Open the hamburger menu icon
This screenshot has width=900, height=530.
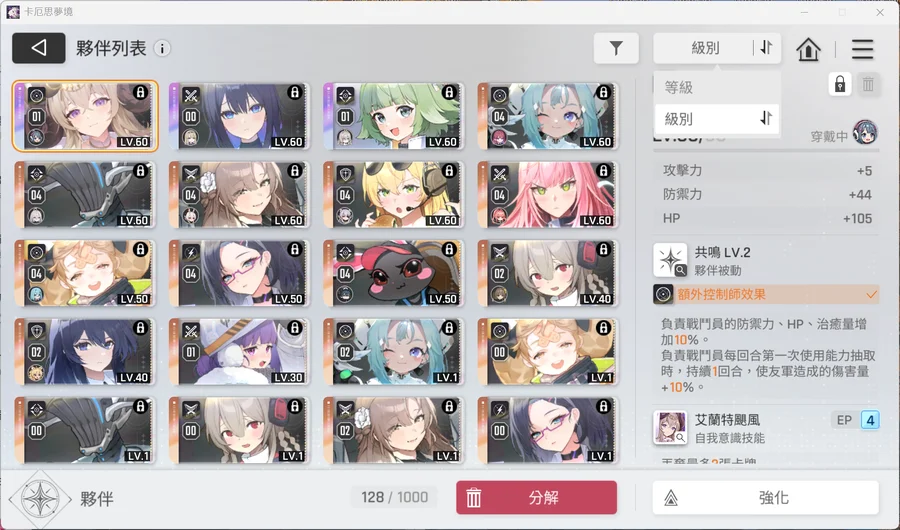coord(862,49)
